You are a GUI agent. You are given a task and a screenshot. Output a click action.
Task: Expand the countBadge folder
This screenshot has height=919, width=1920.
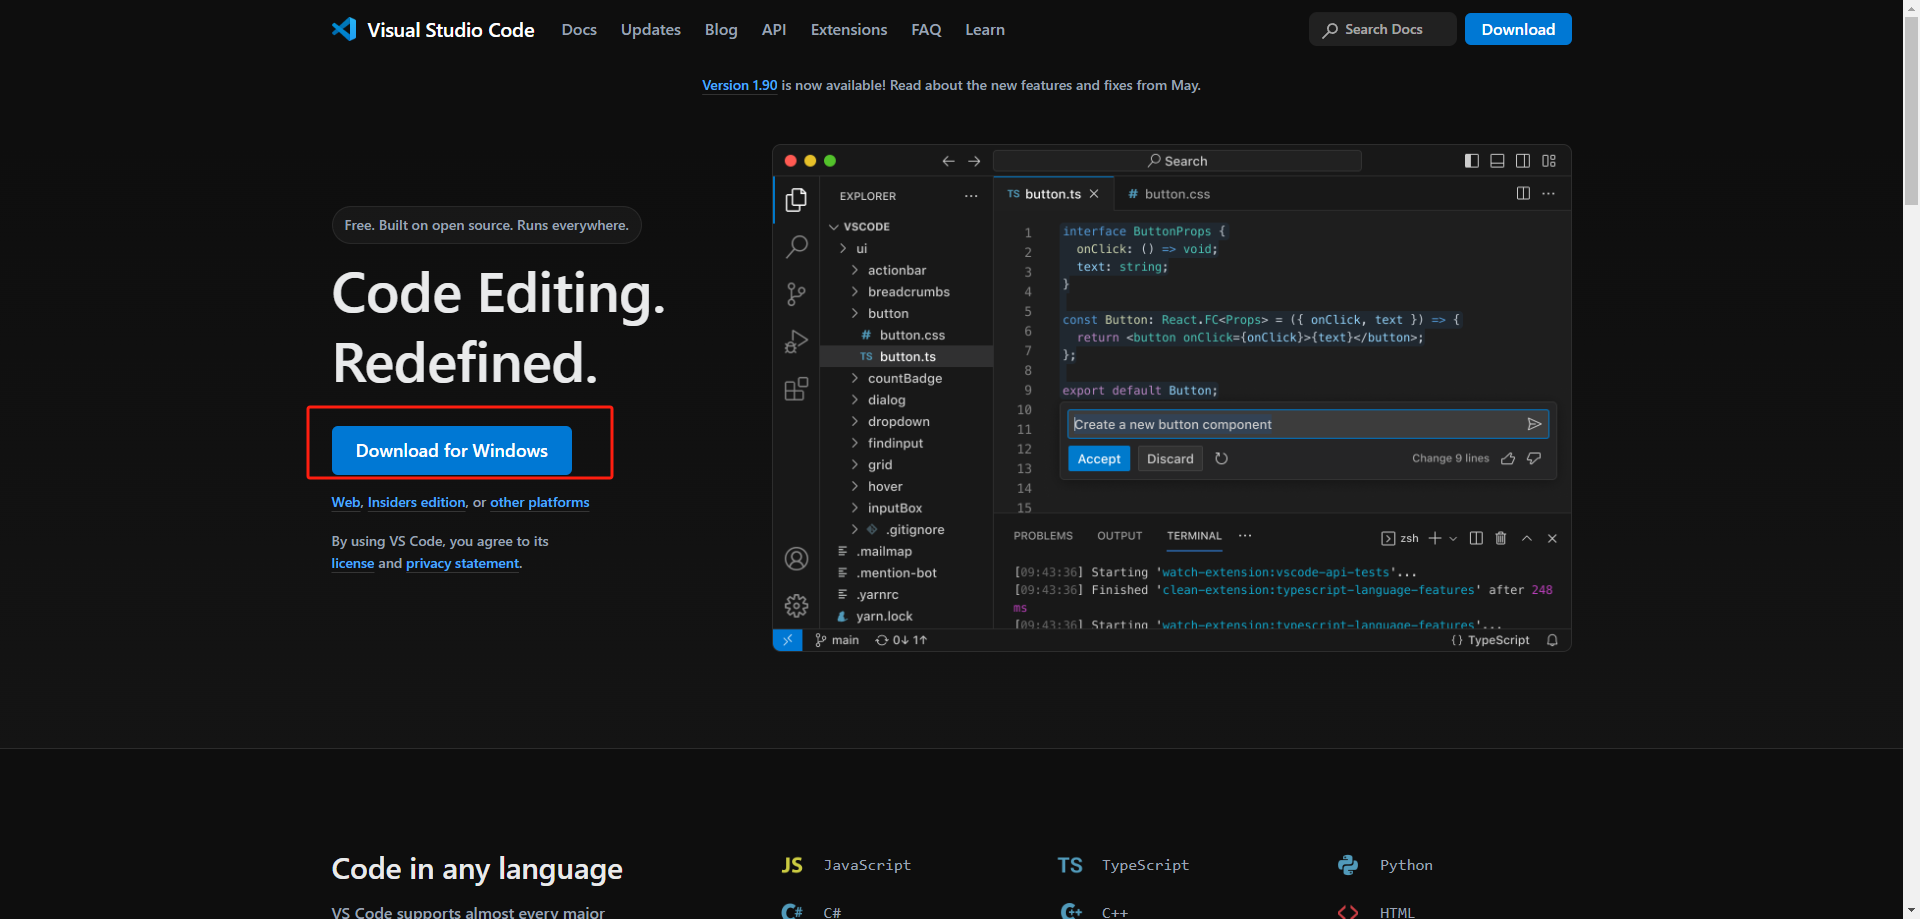(855, 378)
